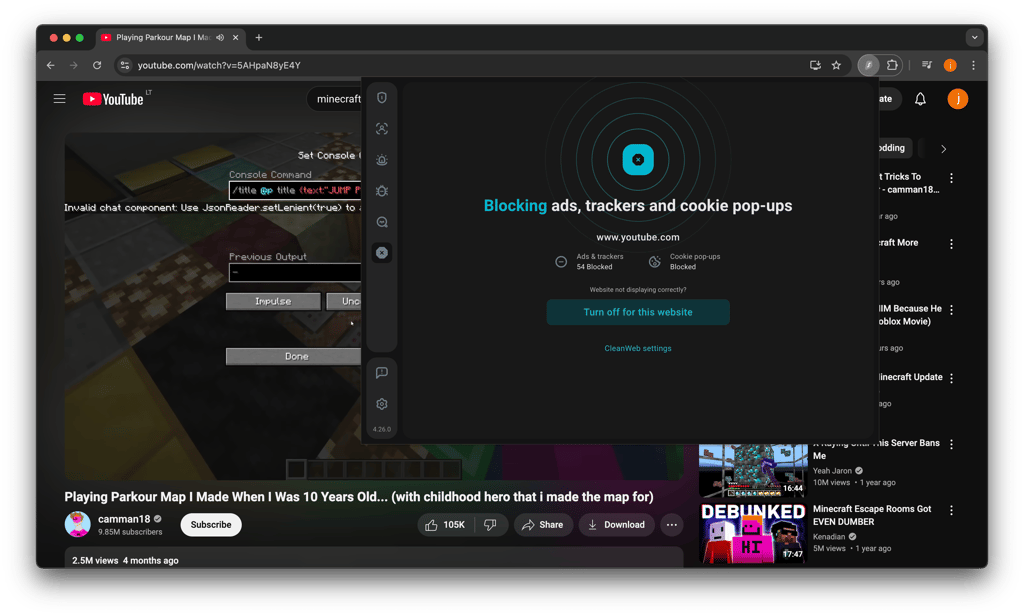Mute the tab via speaker icon

click(x=220, y=37)
